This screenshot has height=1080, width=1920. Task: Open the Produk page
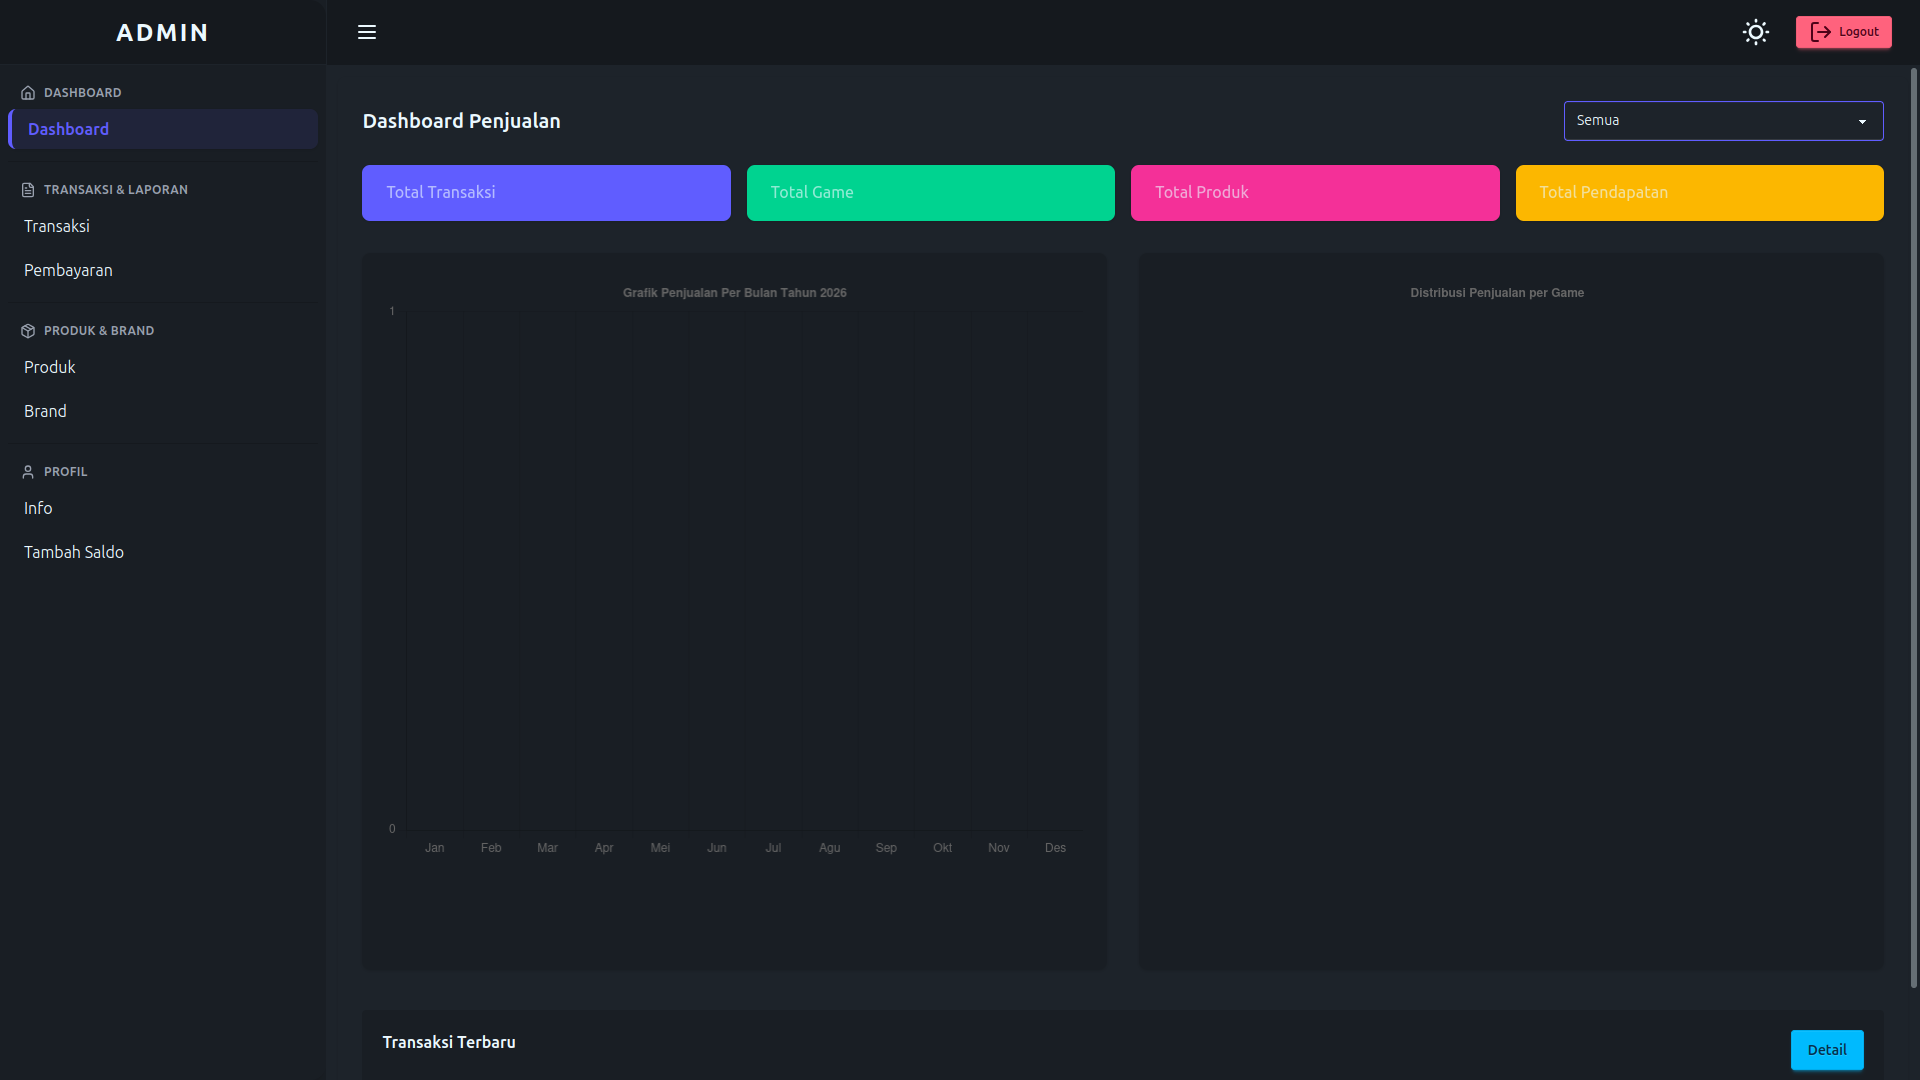(x=49, y=367)
